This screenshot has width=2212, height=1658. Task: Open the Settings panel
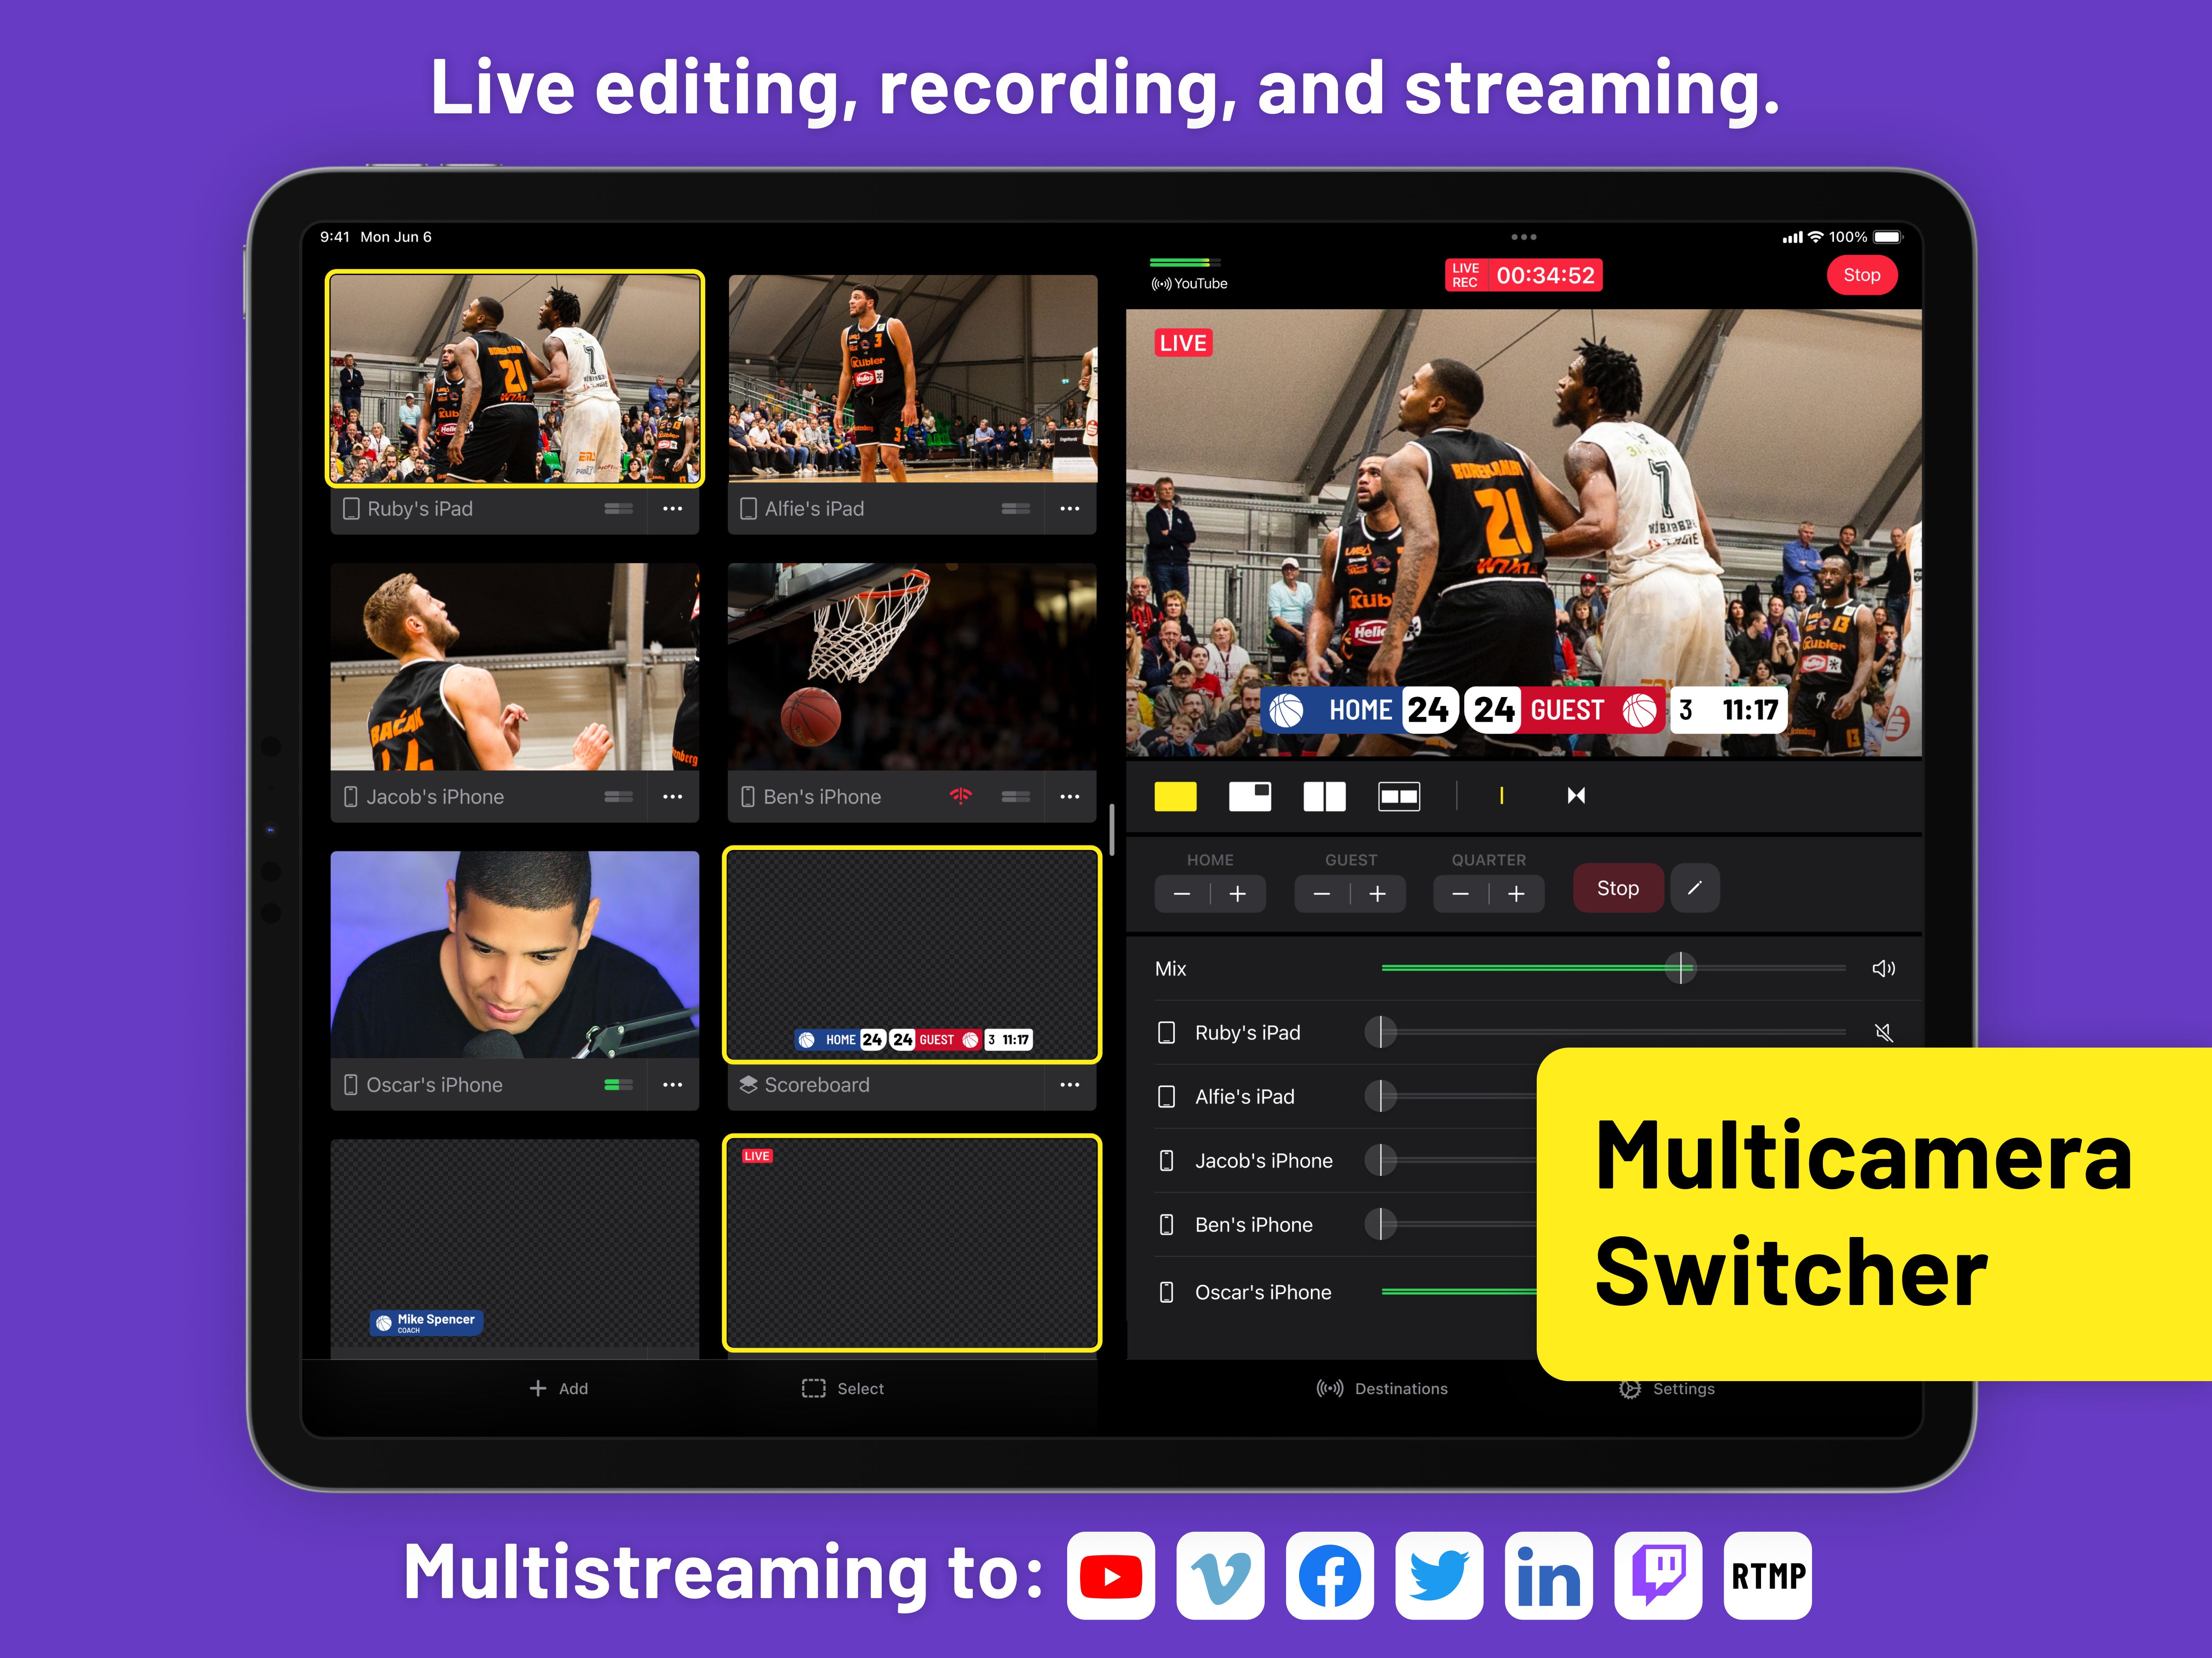(1666, 1388)
